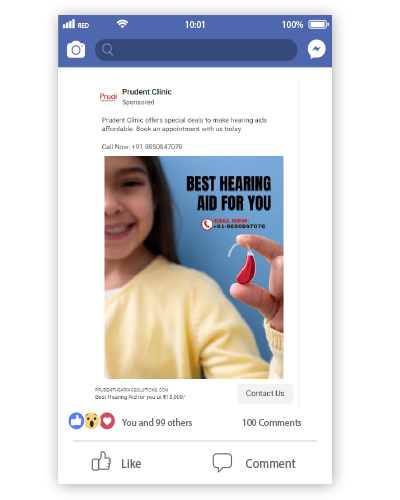Click the prudenthearingsolutions.com website link
The height and width of the screenshot is (500, 400).
131,390
